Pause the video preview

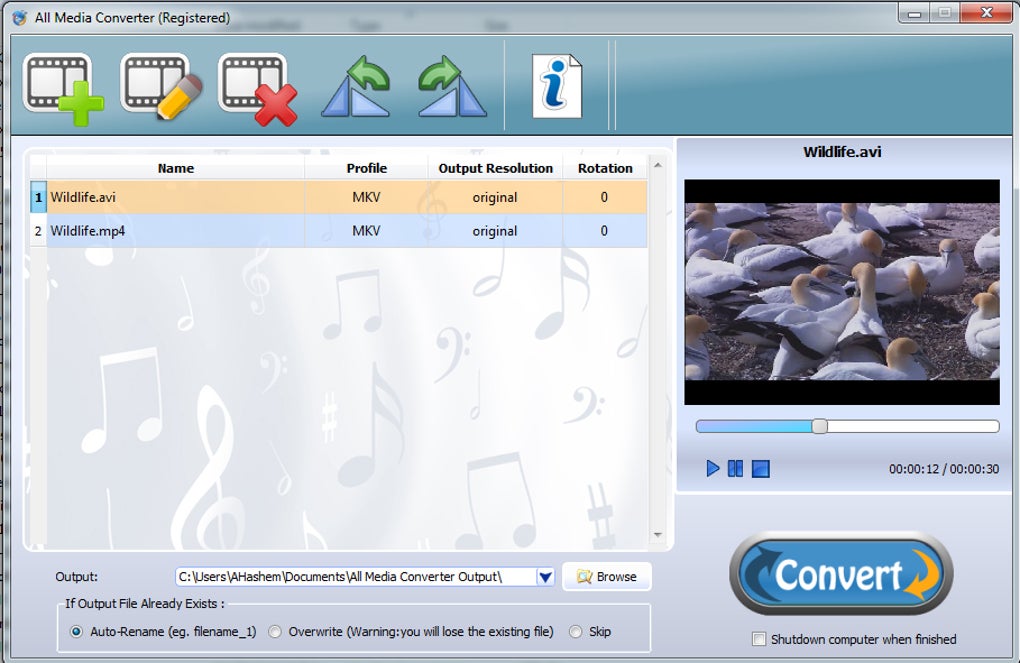tap(736, 468)
